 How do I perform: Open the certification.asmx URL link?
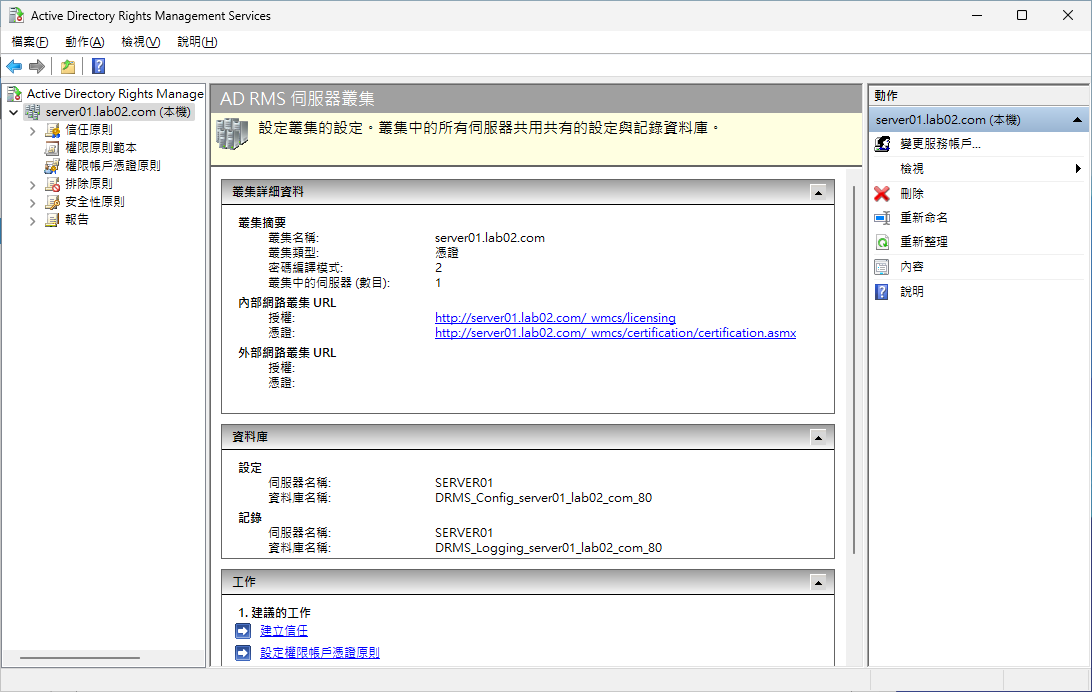tap(616, 333)
